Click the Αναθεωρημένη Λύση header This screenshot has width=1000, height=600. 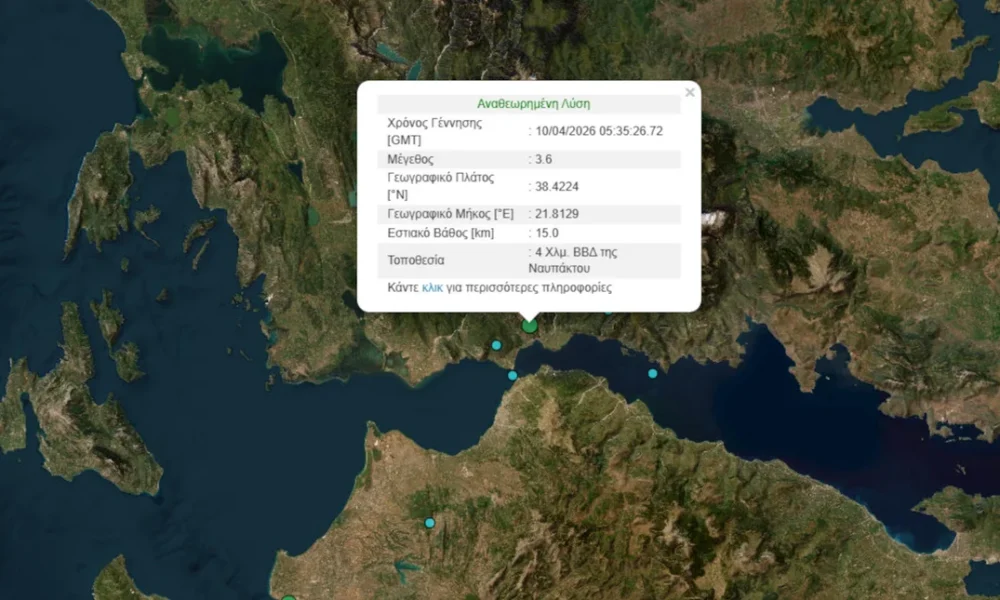pos(532,102)
